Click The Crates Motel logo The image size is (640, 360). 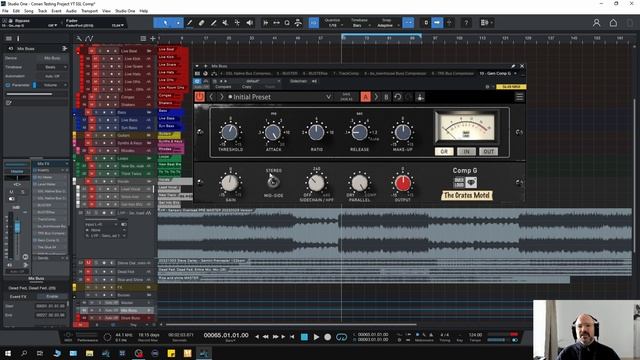click(467, 196)
